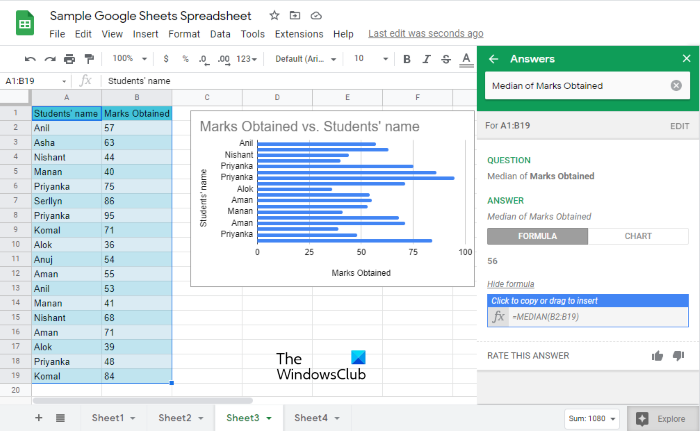Switch to the Sheet1 tab
This screenshot has width=700, height=431.
point(108,418)
